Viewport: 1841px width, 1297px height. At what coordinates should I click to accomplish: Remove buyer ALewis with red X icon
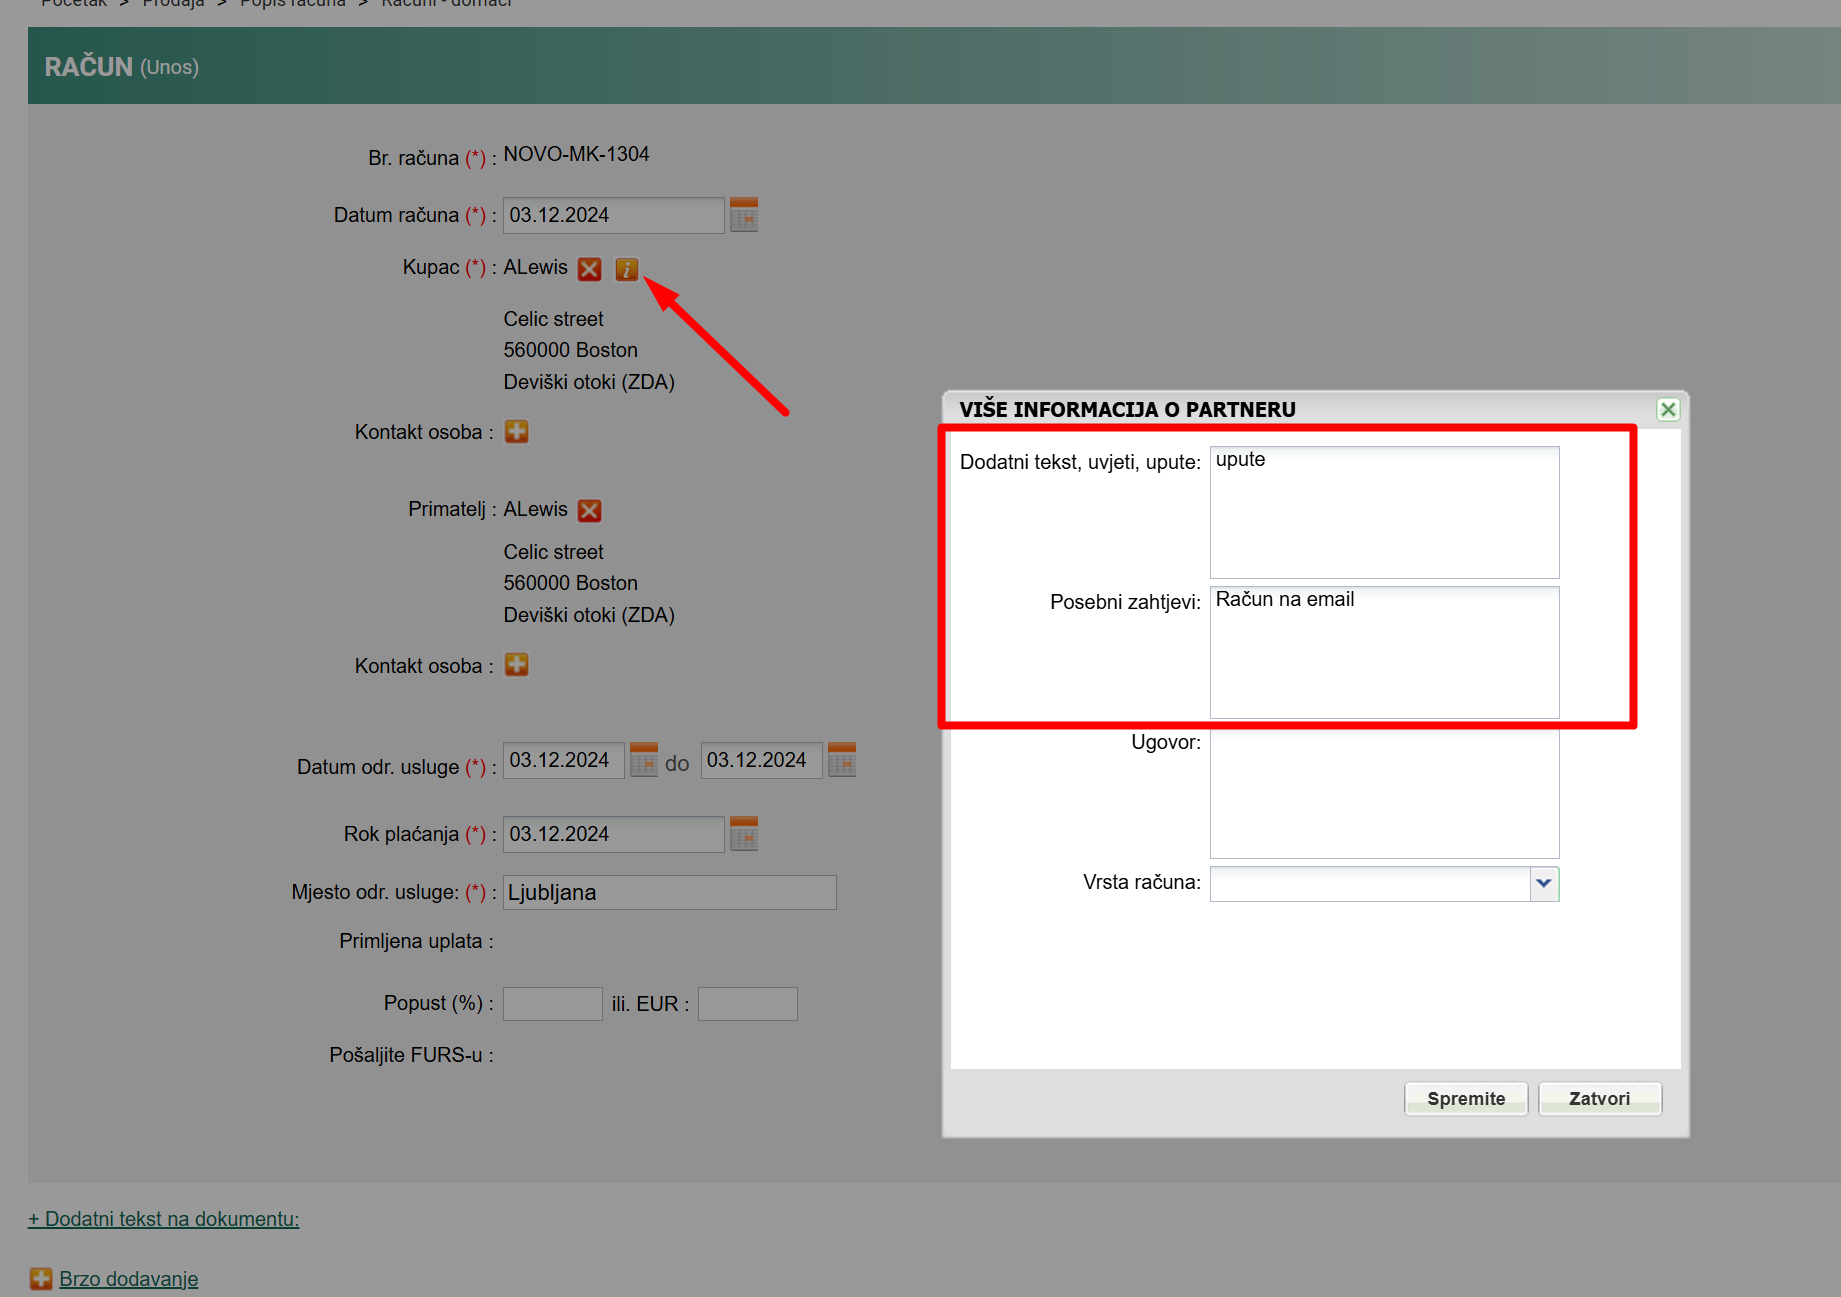pos(590,269)
